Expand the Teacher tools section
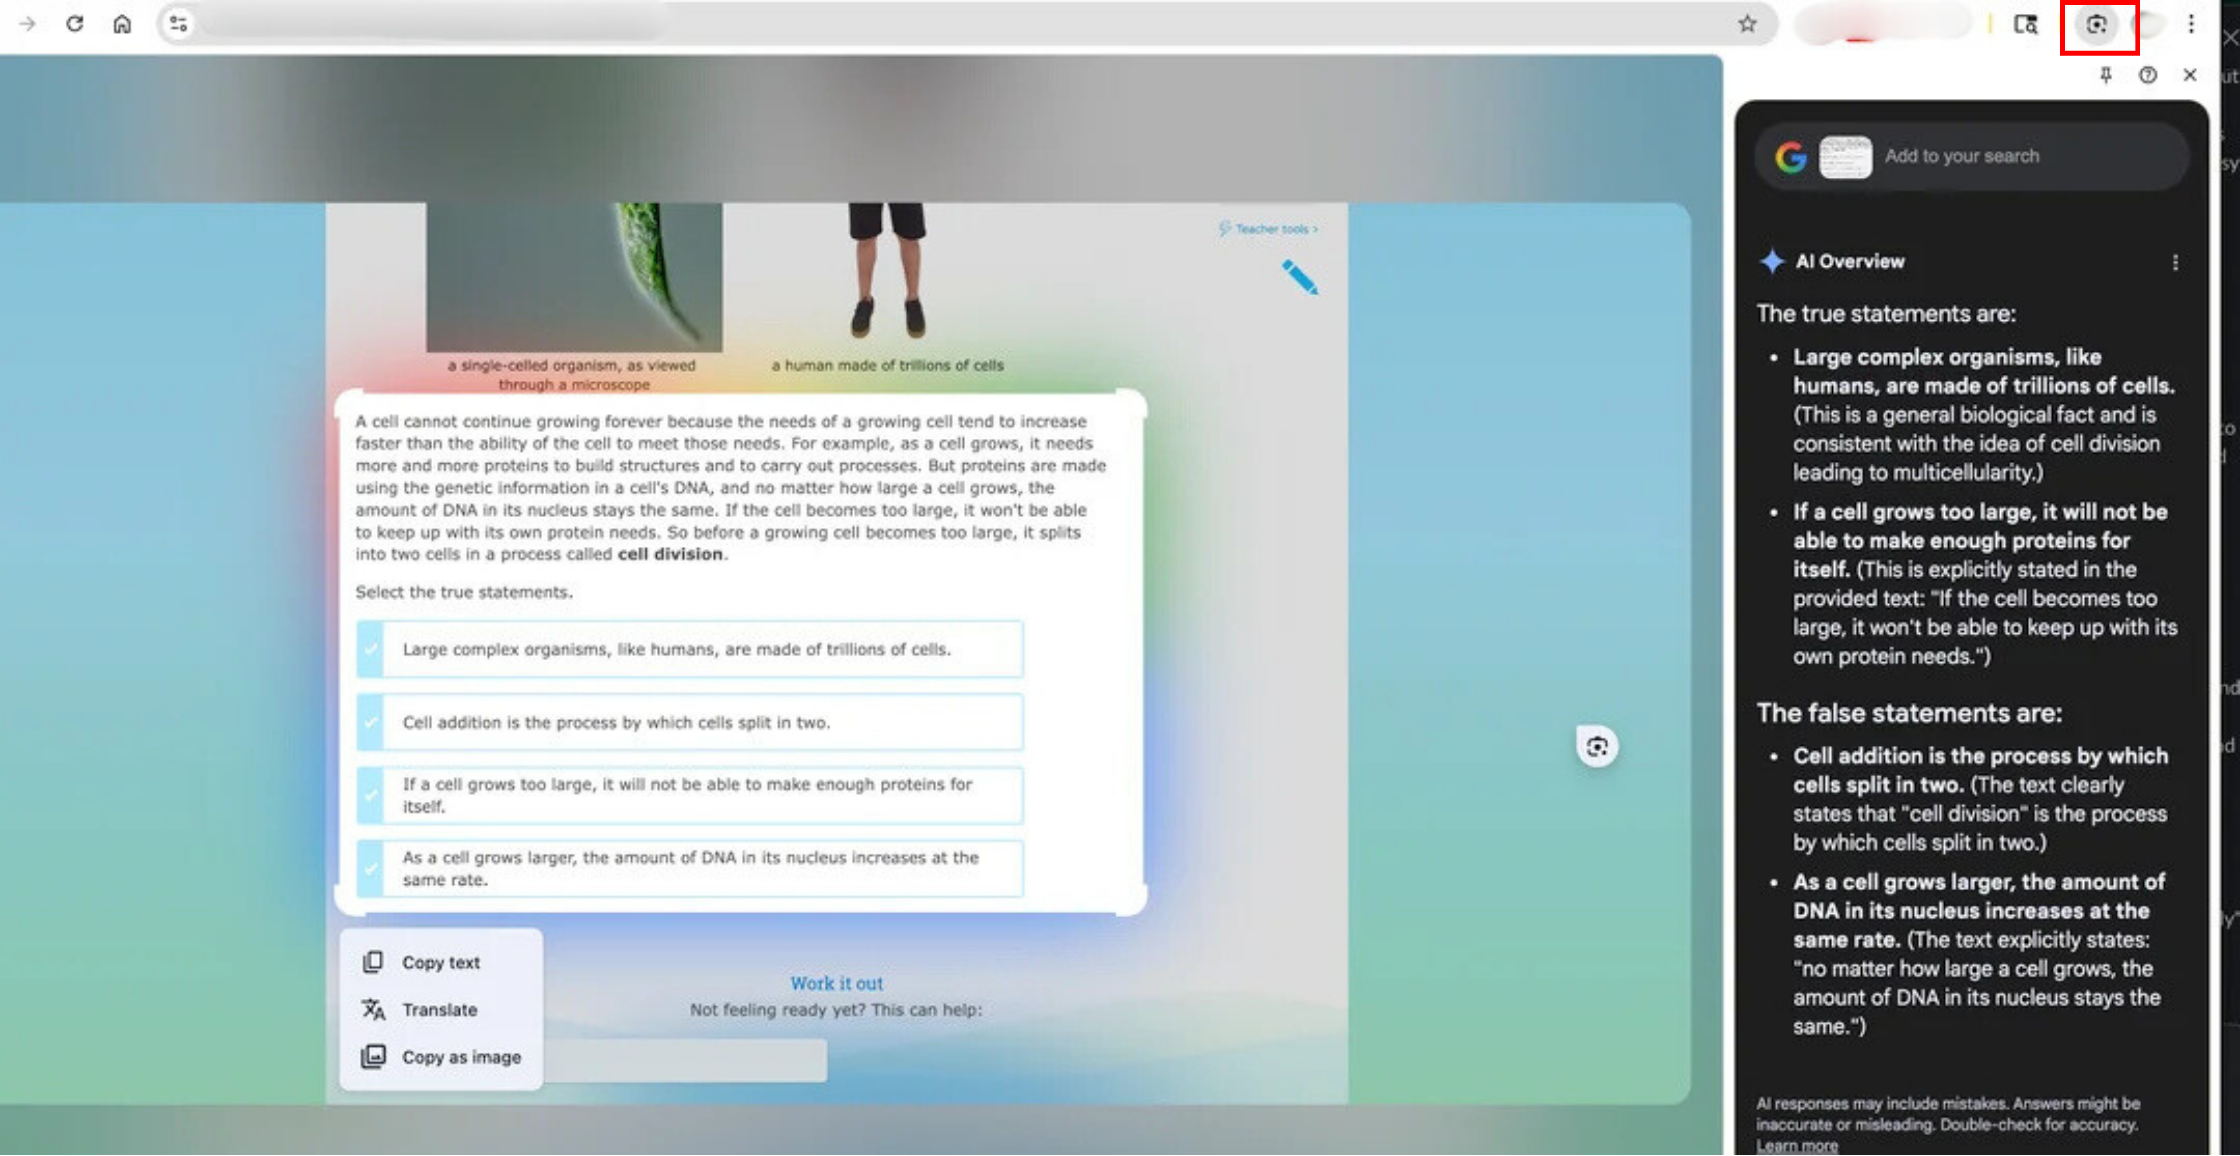This screenshot has height=1156, width=2240. [x=1267, y=228]
